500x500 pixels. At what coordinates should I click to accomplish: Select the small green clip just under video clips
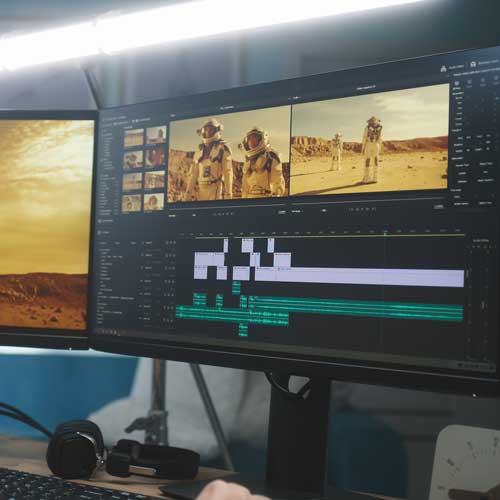point(236,287)
